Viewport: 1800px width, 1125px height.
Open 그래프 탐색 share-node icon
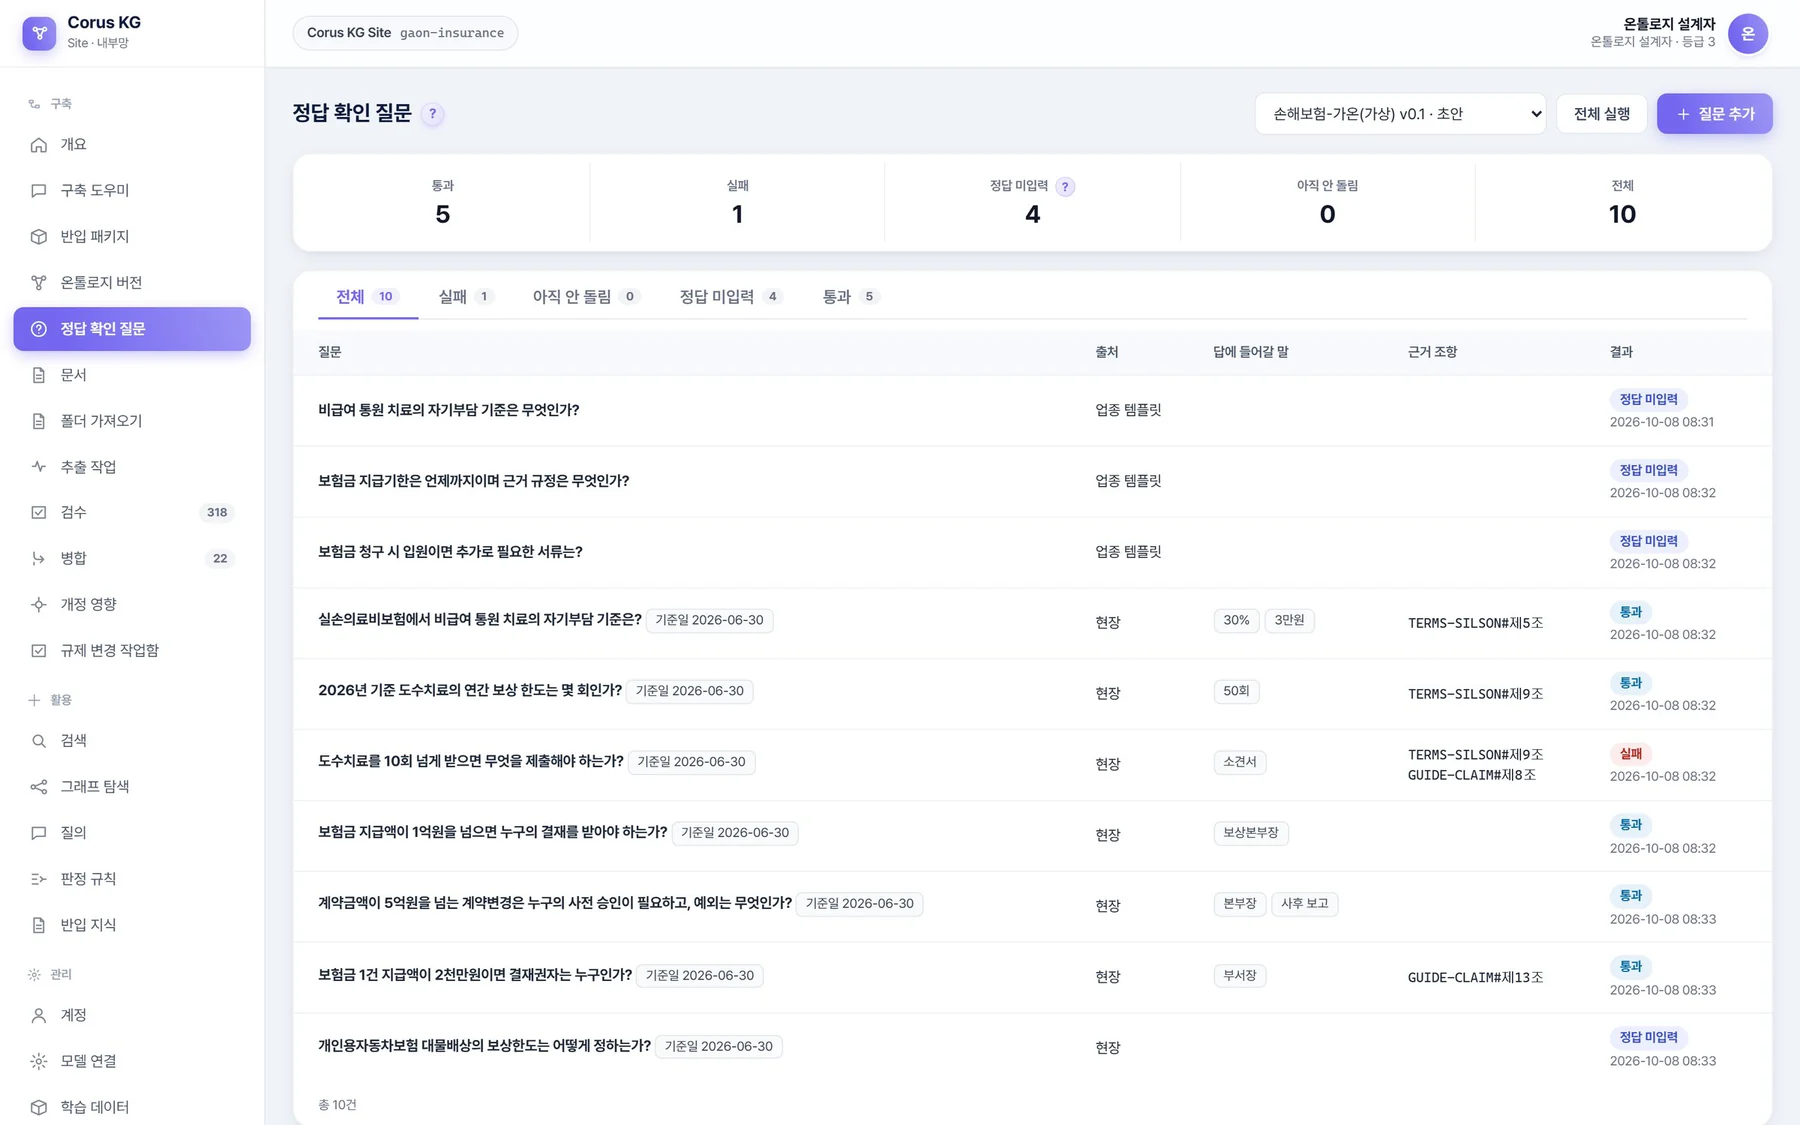pos(38,787)
